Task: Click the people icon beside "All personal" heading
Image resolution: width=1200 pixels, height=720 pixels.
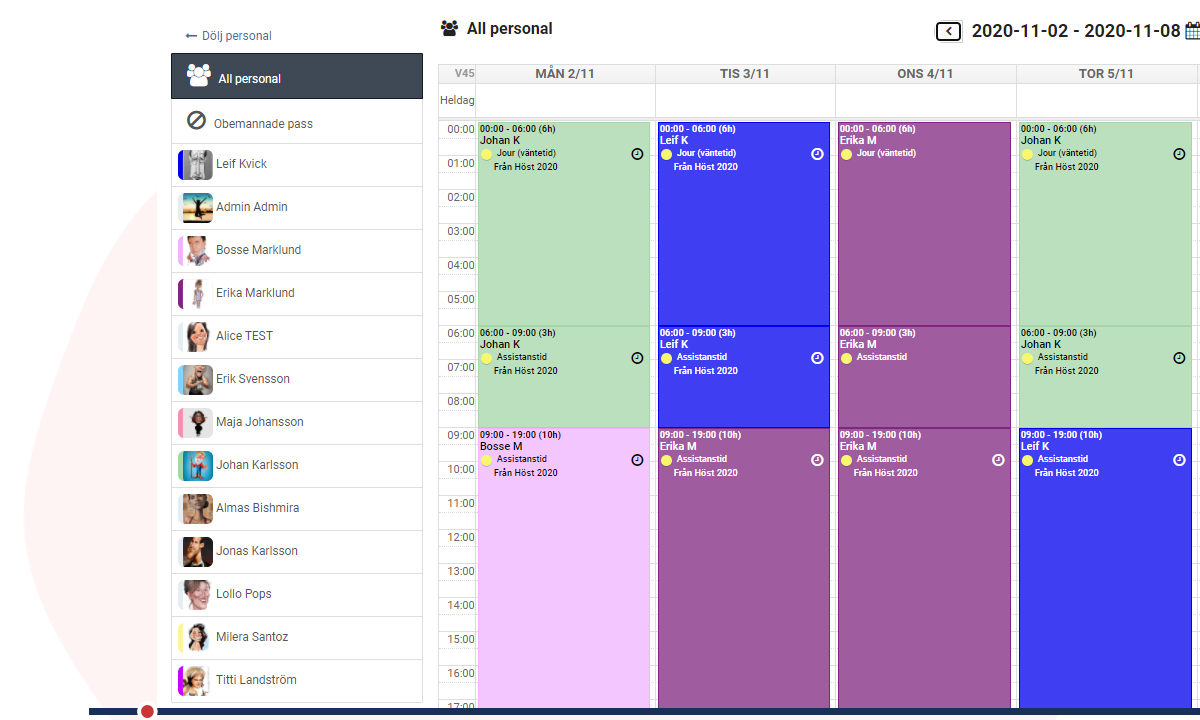Action: pos(449,29)
